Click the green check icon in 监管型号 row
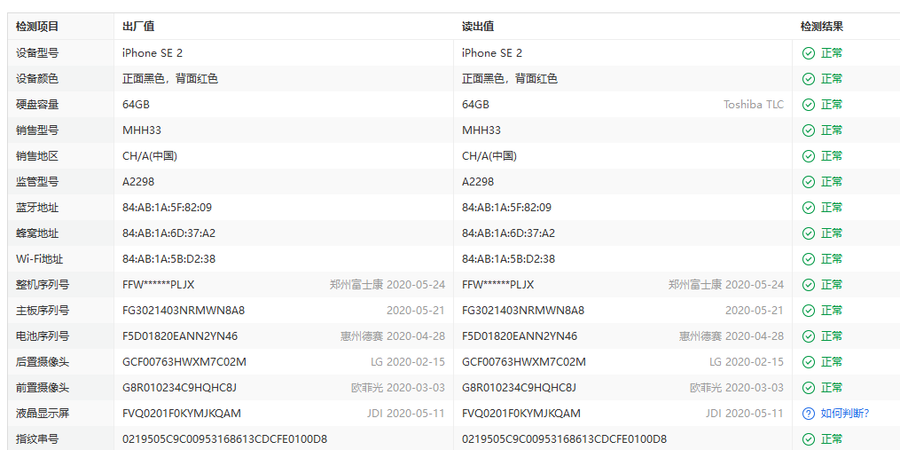 pyautogui.click(x=808, y=182)
